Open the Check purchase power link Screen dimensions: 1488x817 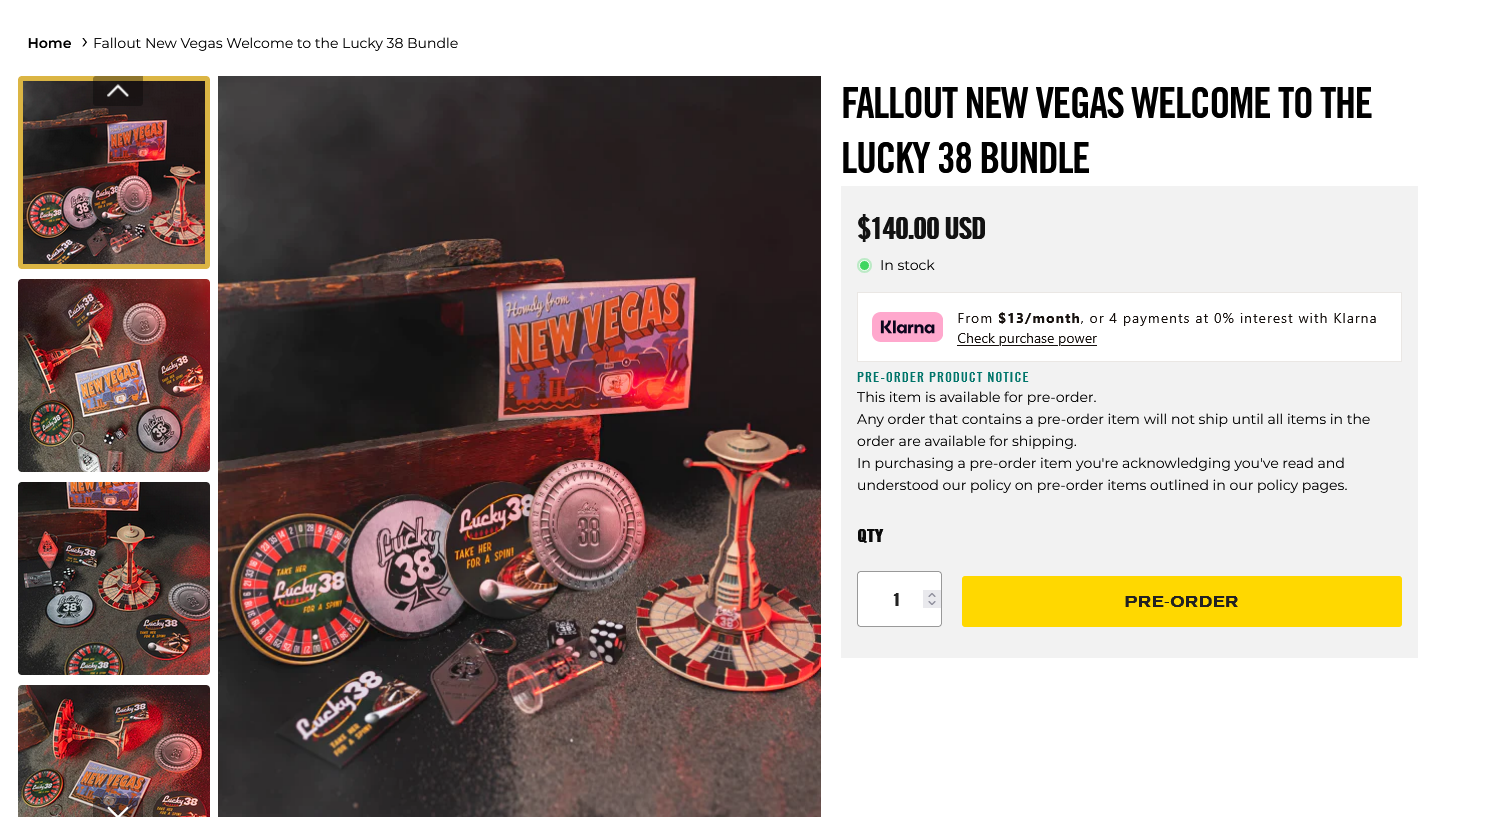point(1026,338)
